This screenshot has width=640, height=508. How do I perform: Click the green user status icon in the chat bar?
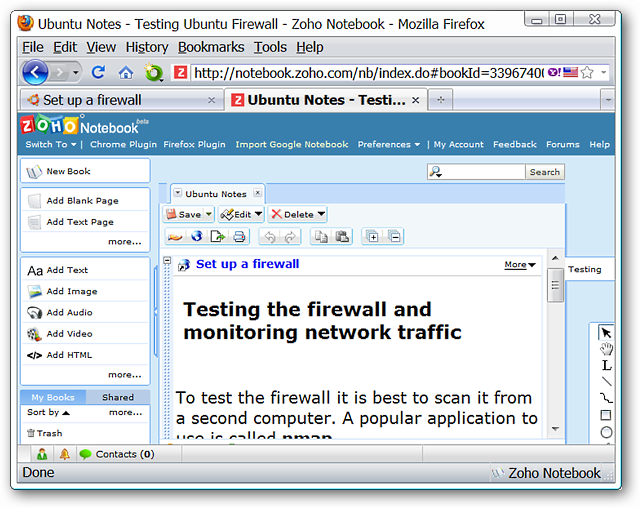pos(42,454)
